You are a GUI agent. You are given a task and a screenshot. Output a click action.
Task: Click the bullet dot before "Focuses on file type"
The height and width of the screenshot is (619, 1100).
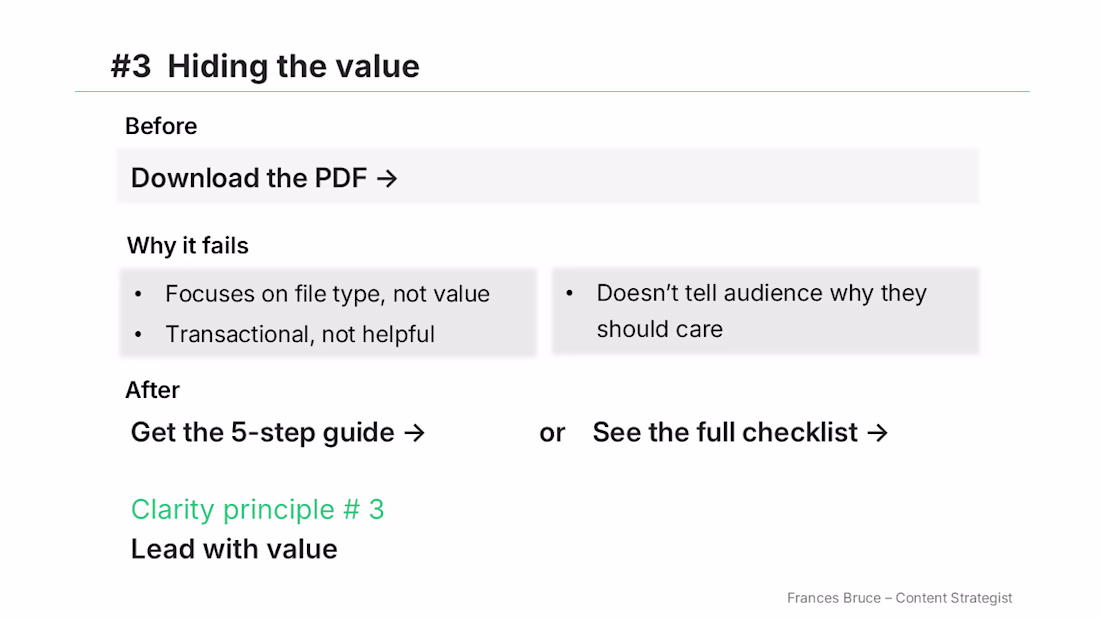139,294
